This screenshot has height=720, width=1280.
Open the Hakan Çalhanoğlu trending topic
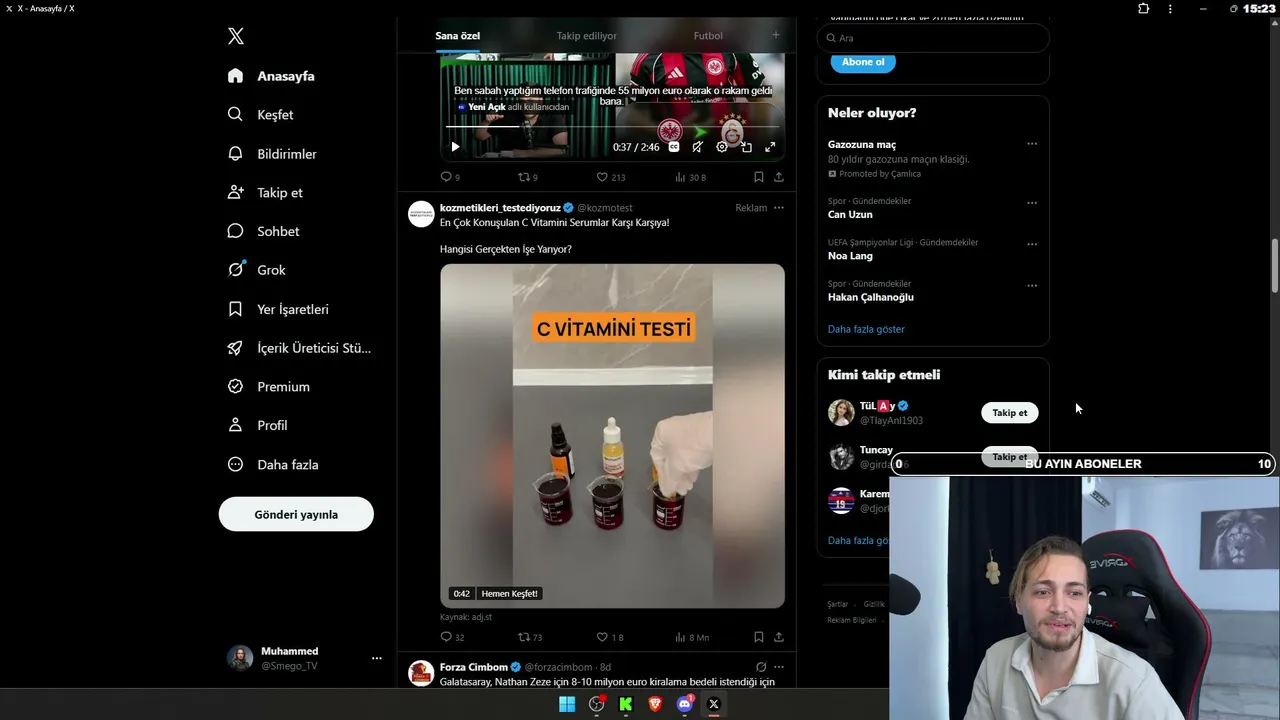tap(871, 297)
